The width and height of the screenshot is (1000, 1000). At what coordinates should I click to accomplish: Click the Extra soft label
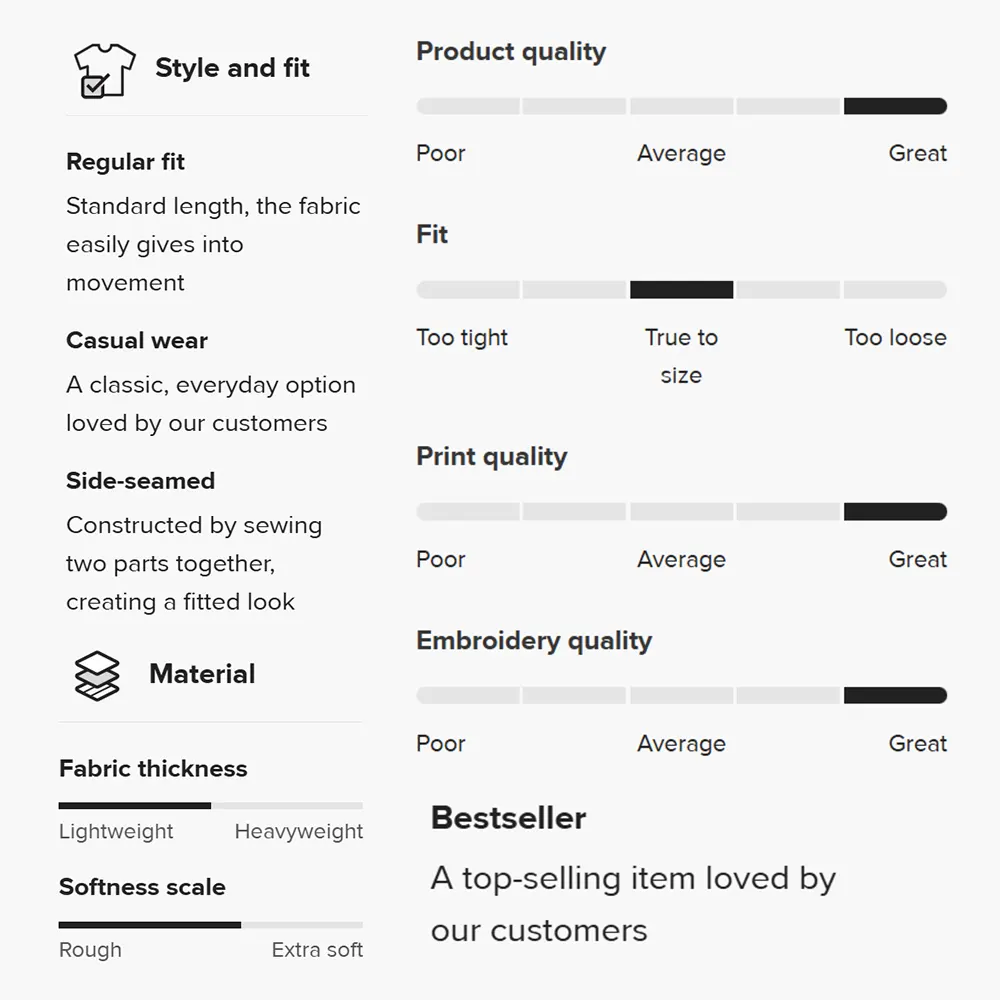click(x=317, y=950)
